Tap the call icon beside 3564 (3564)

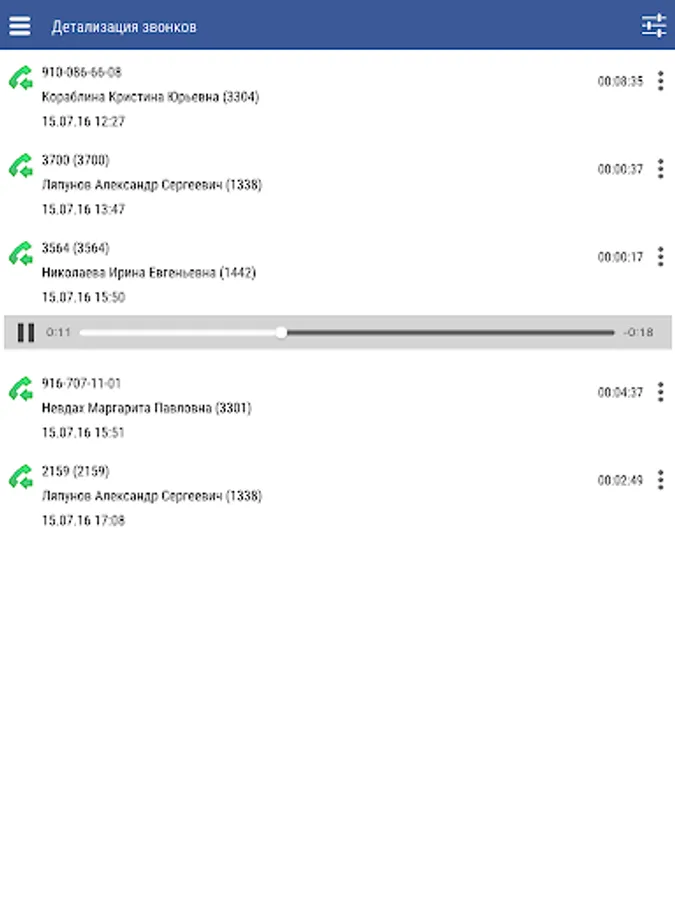coord(21,254)
